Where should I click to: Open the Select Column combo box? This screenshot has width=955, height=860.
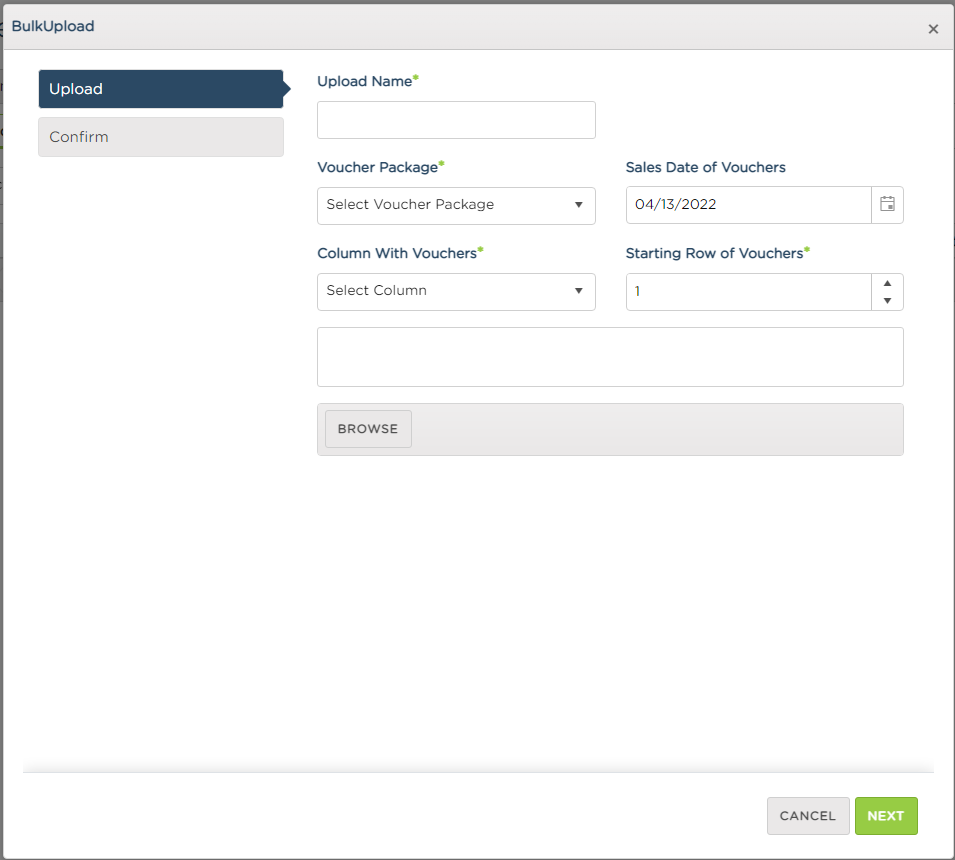click(456, 291)
